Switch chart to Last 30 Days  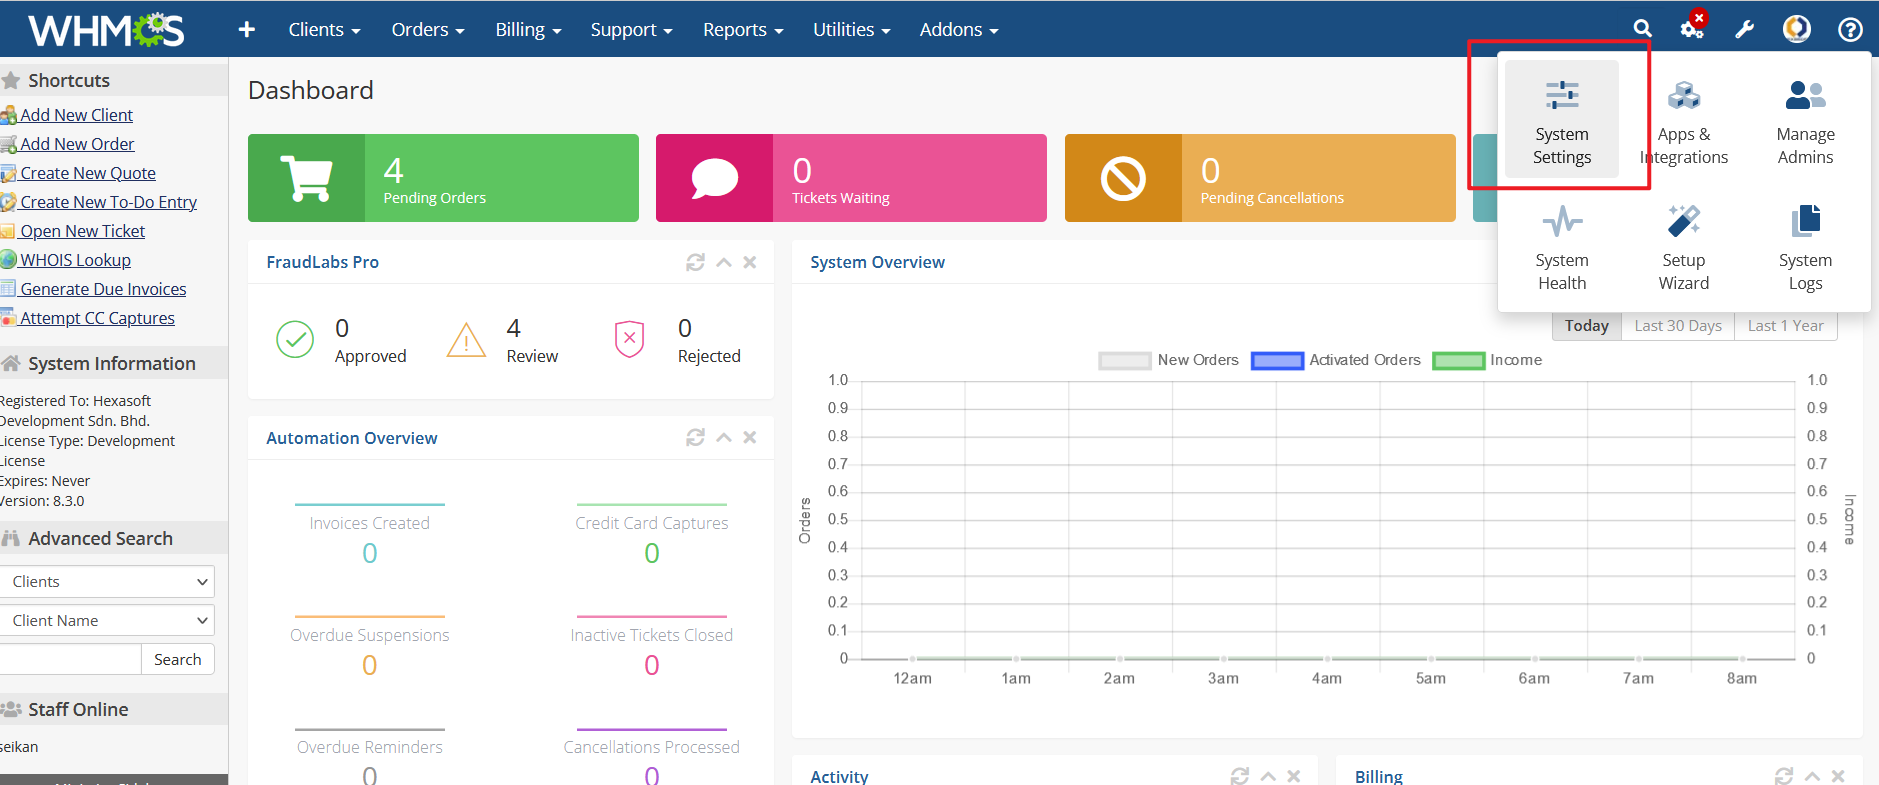point(1678,326)
